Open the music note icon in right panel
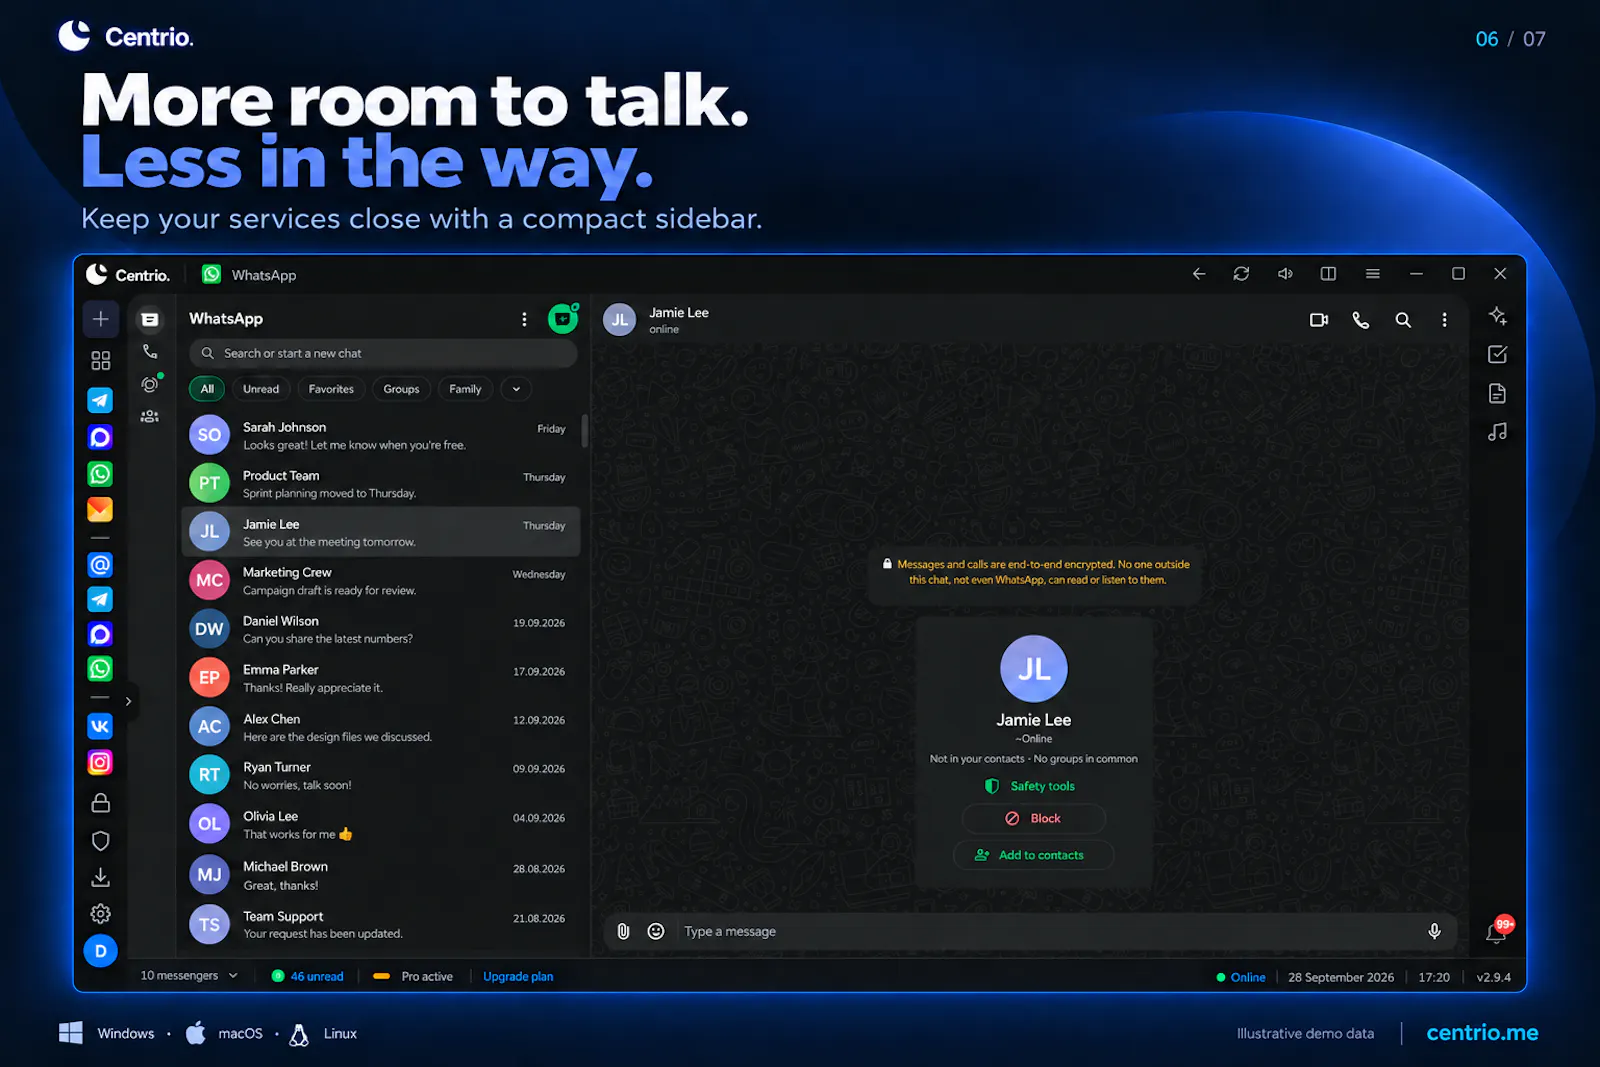 tap(1497, 432)
